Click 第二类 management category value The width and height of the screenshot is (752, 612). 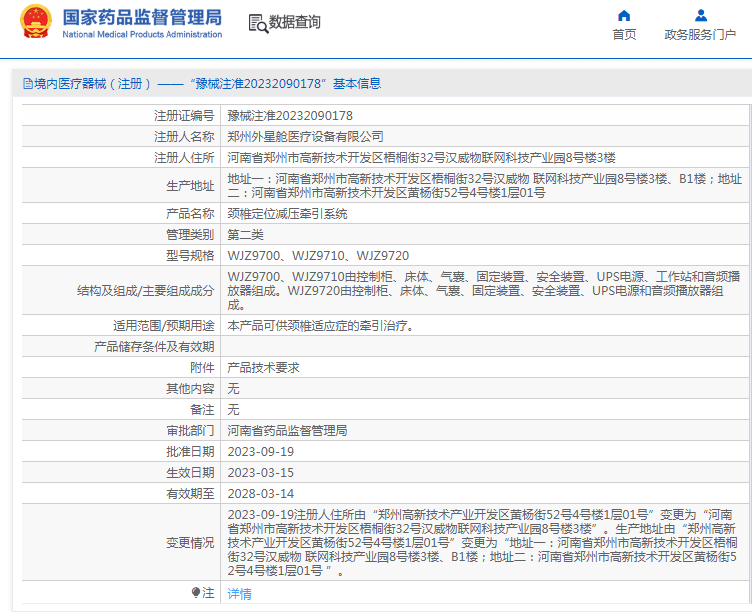246,235
